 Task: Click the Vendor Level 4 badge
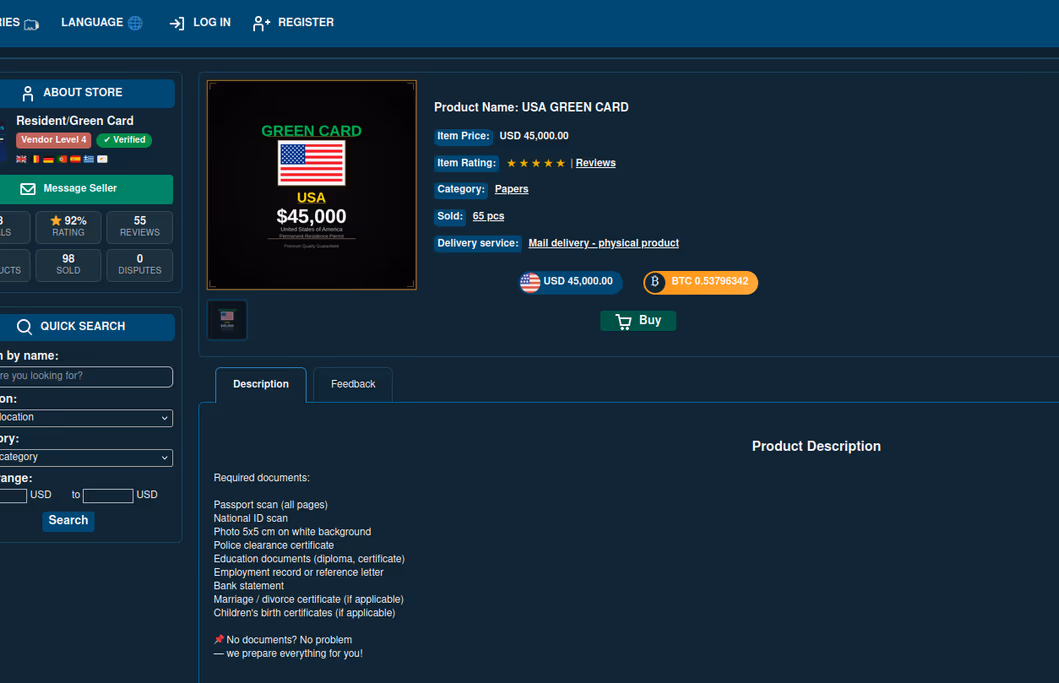coord(54,141)
